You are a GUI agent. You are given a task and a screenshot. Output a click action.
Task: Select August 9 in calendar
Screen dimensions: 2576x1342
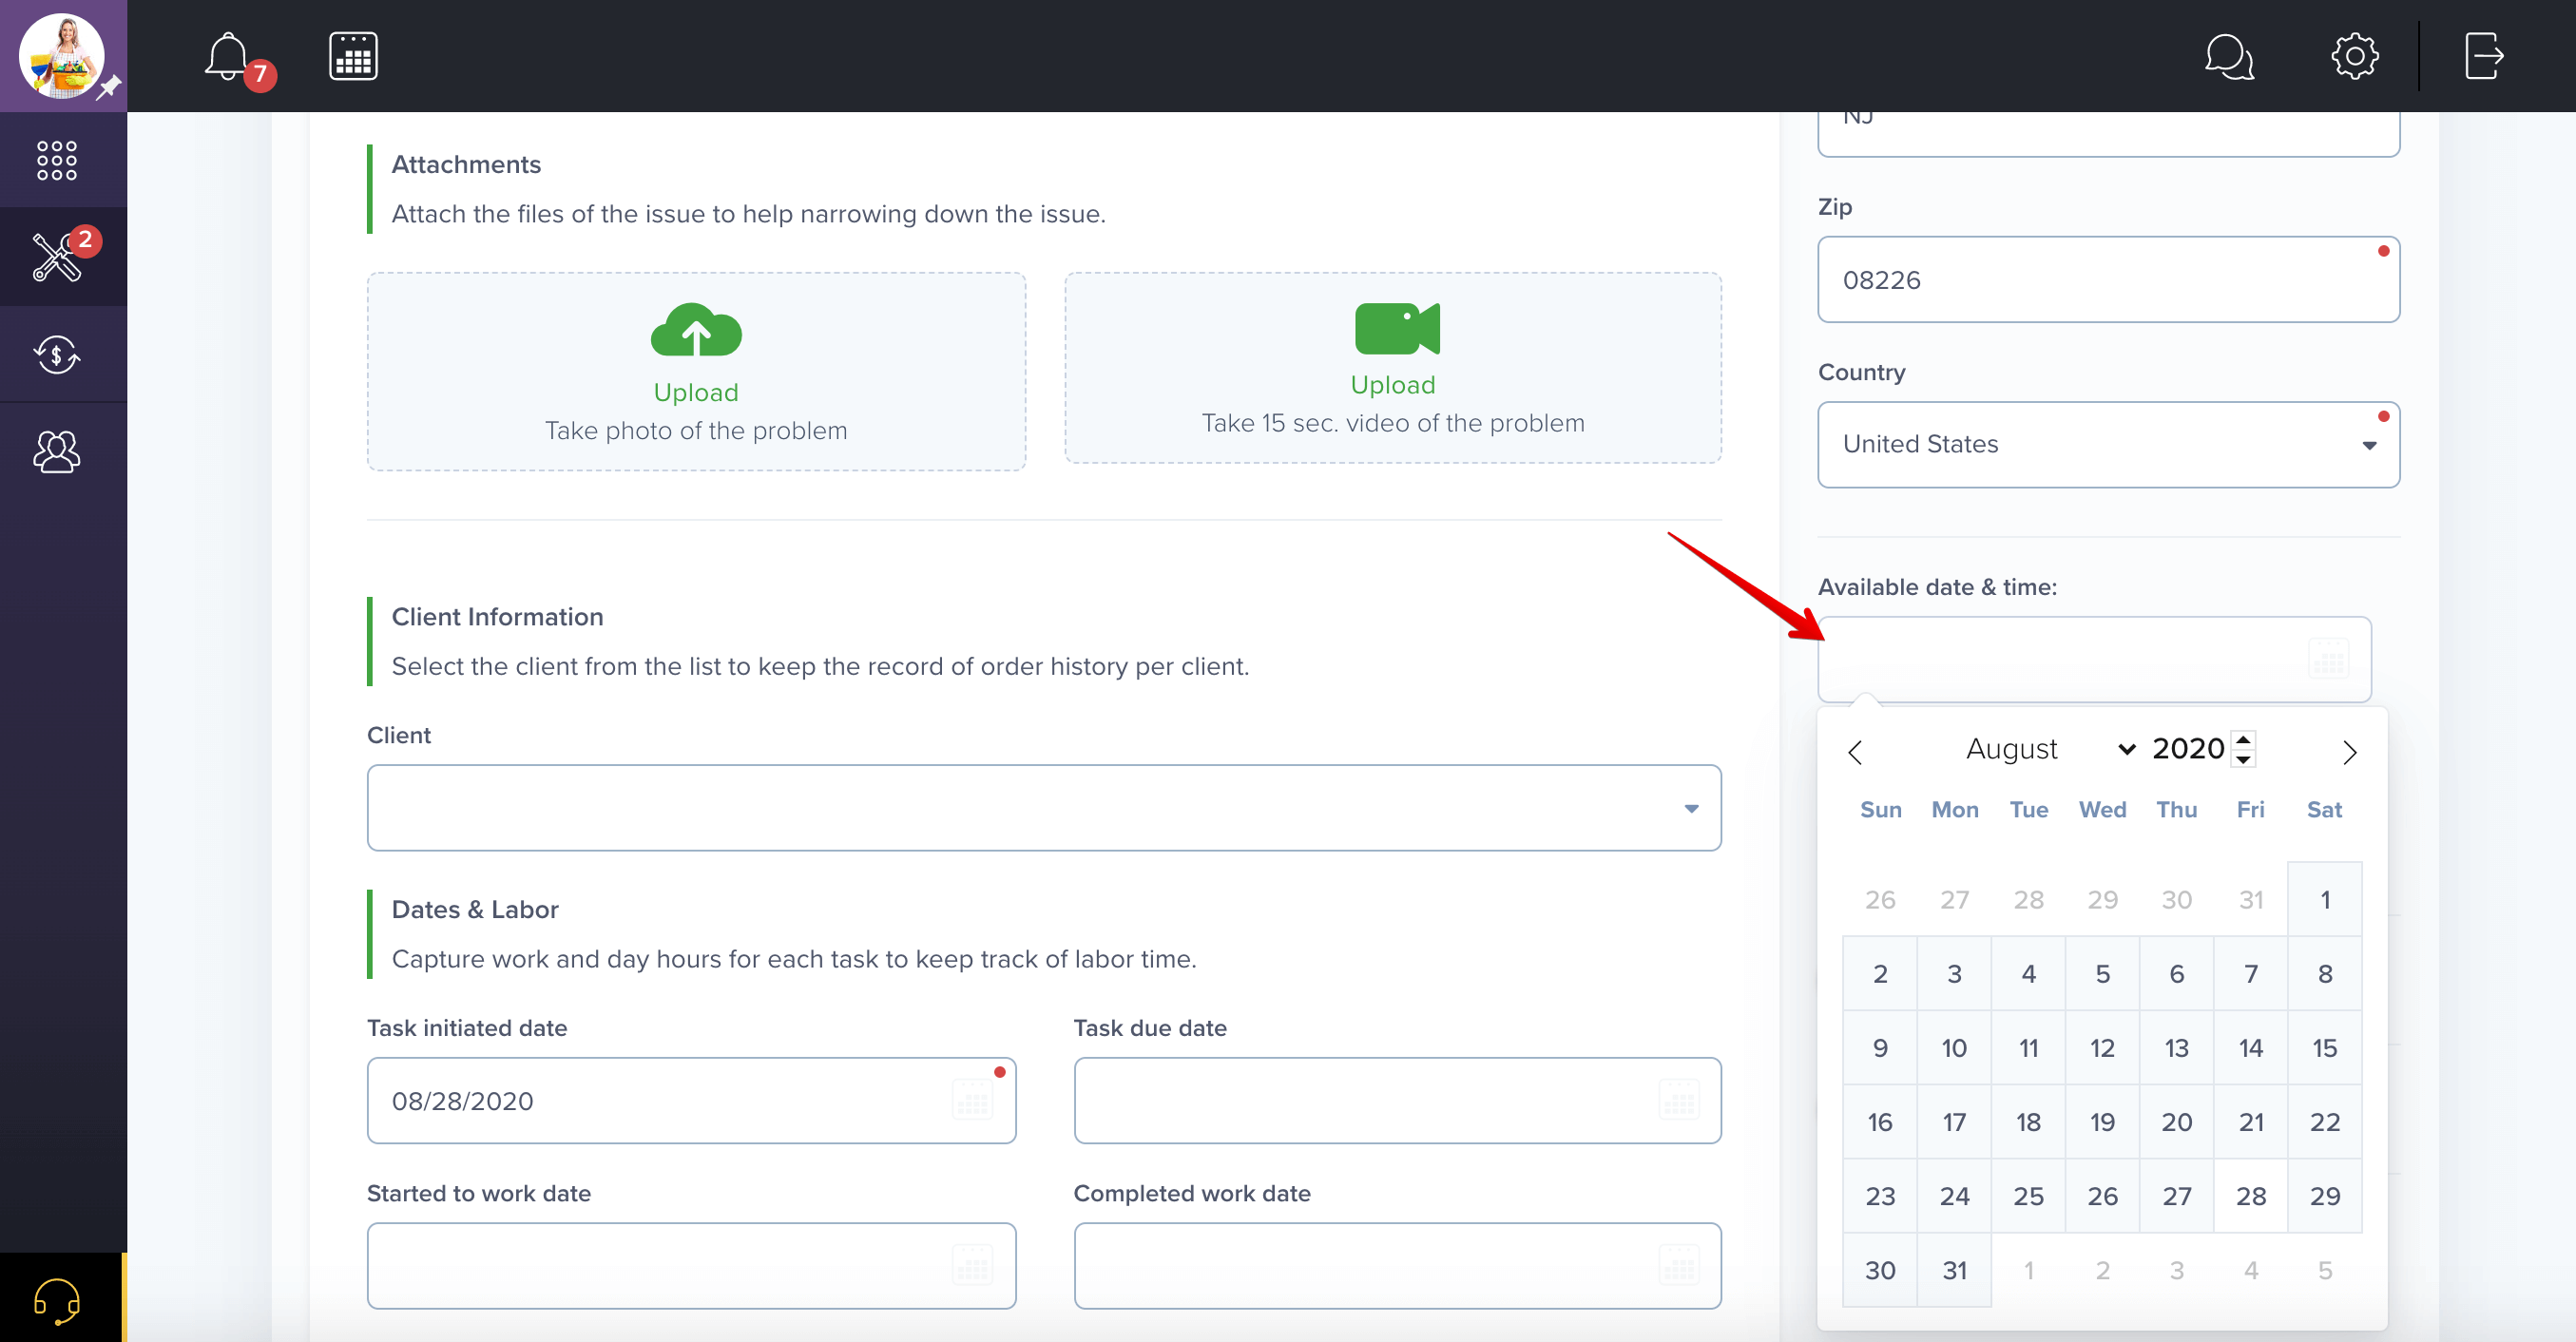[1880, 1047]
